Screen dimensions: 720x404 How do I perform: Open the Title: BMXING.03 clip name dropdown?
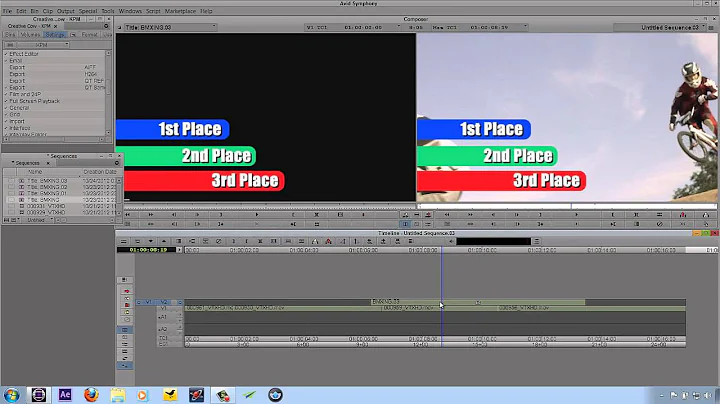point(169,28)
